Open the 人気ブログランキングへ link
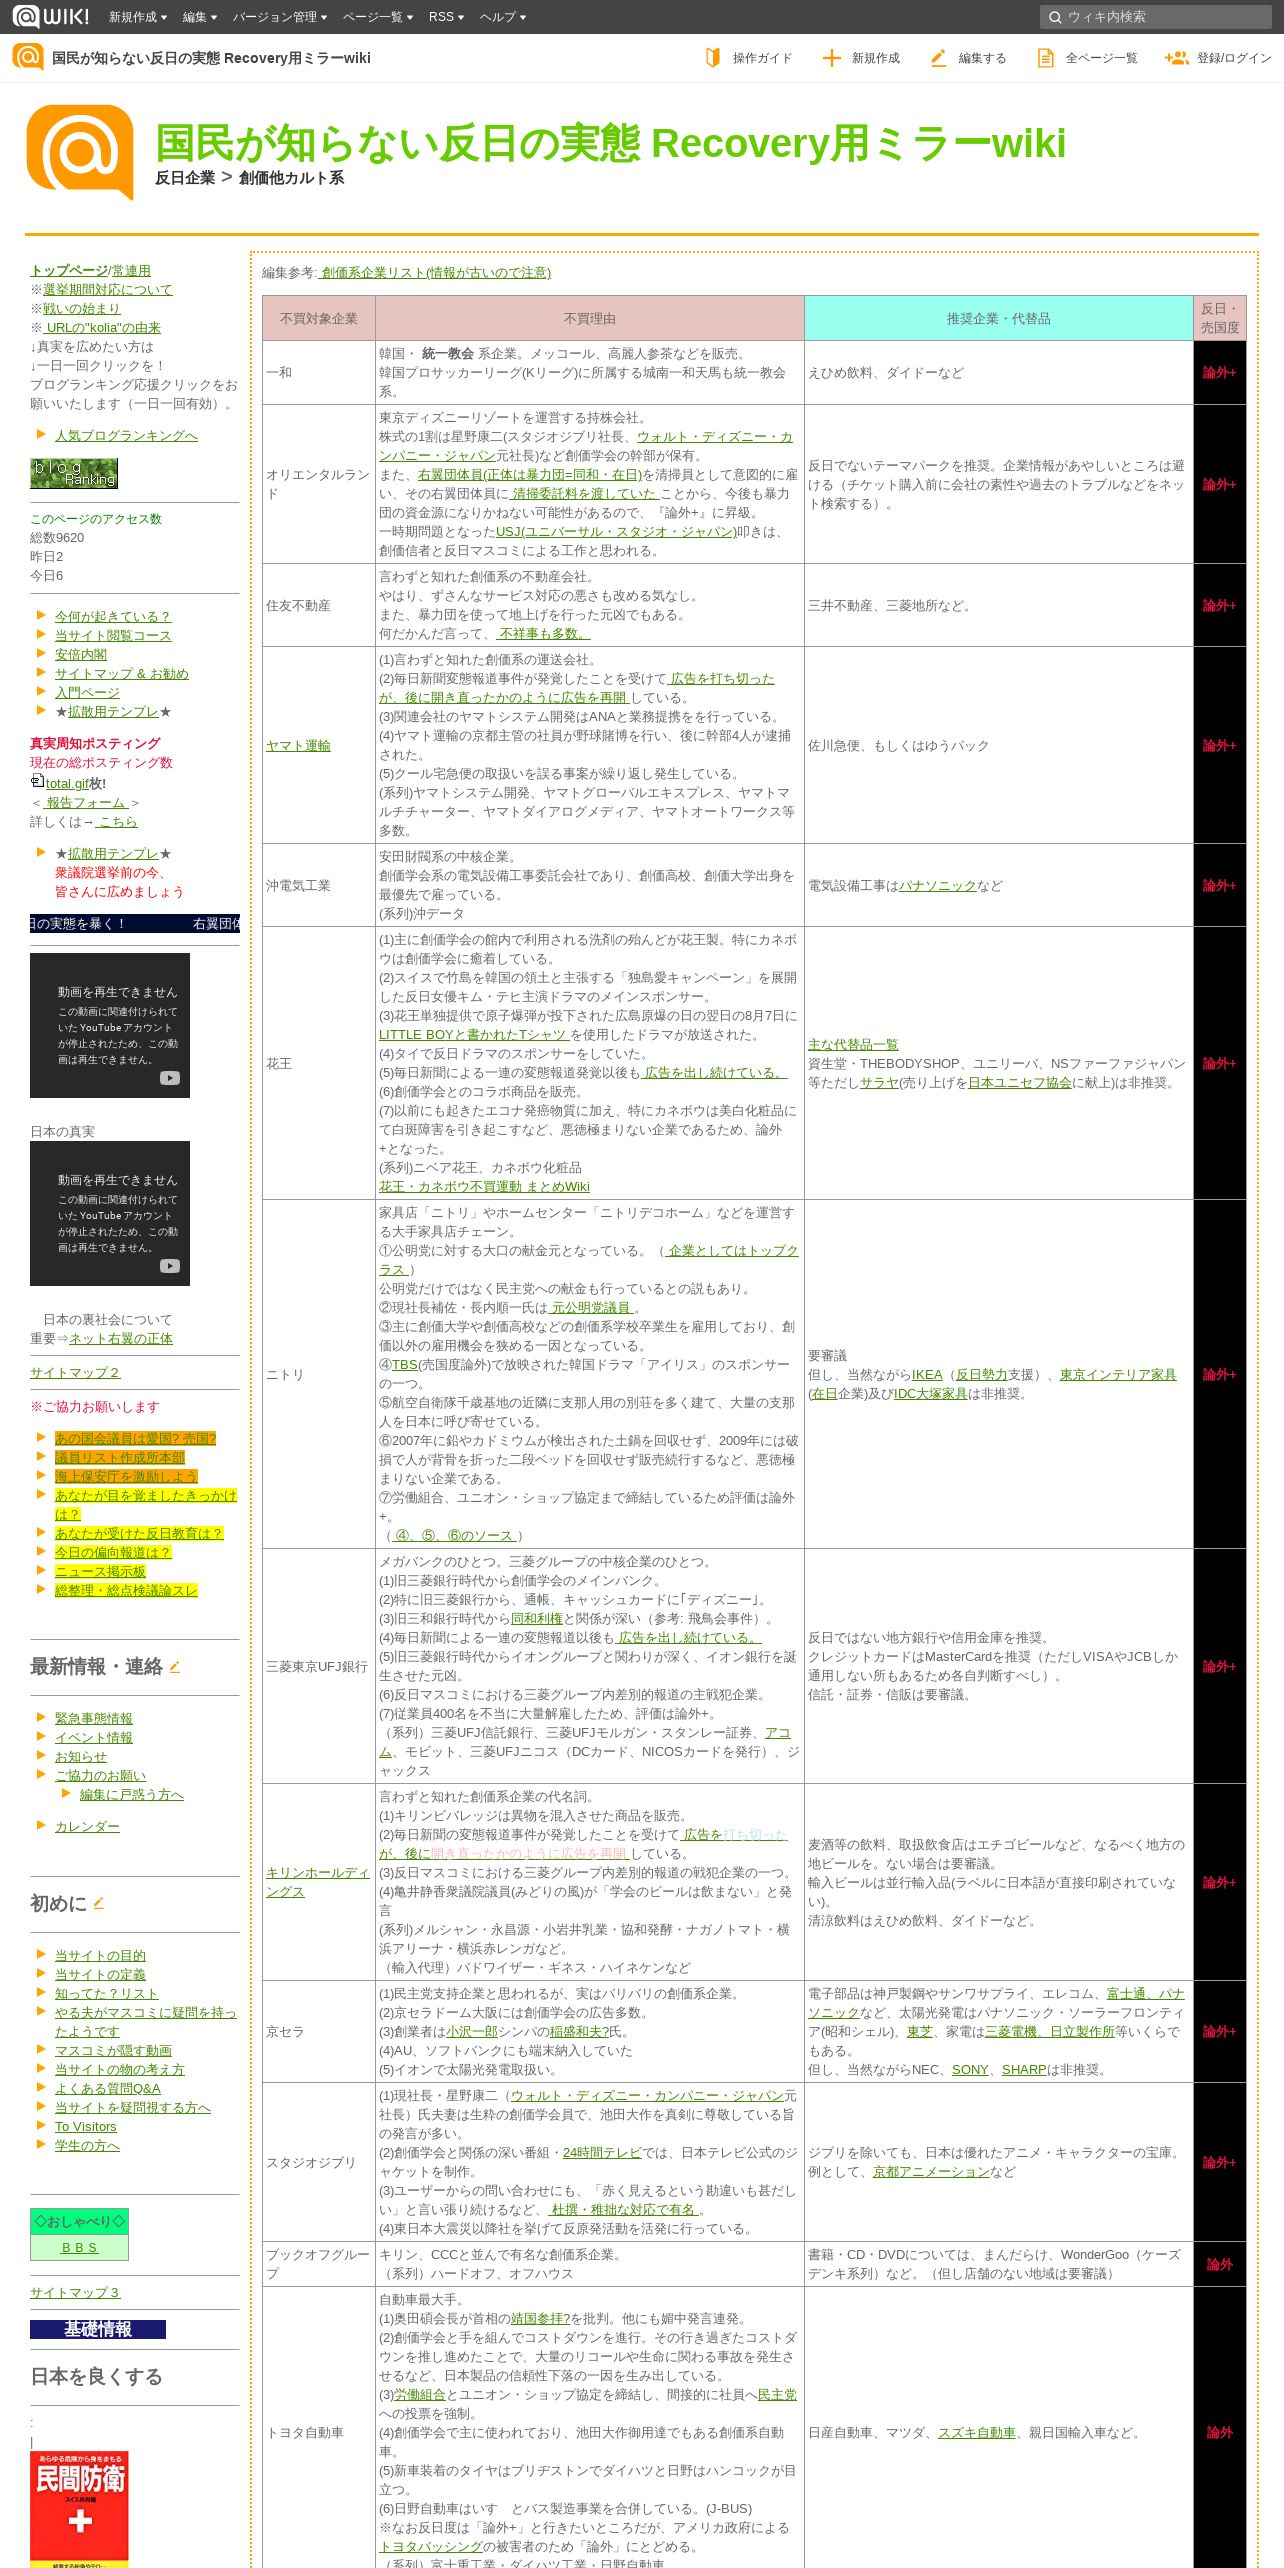 [x=126, y=435]
